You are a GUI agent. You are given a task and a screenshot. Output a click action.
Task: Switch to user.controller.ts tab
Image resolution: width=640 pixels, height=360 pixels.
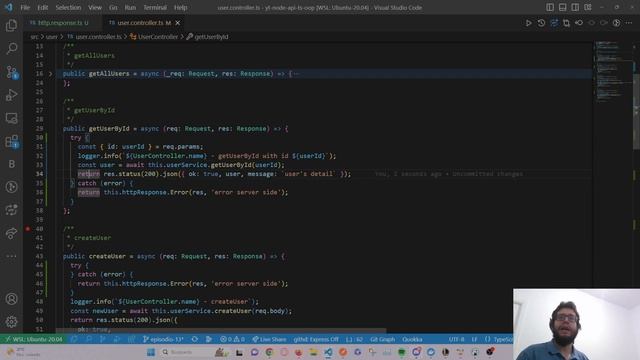point(140,23)
